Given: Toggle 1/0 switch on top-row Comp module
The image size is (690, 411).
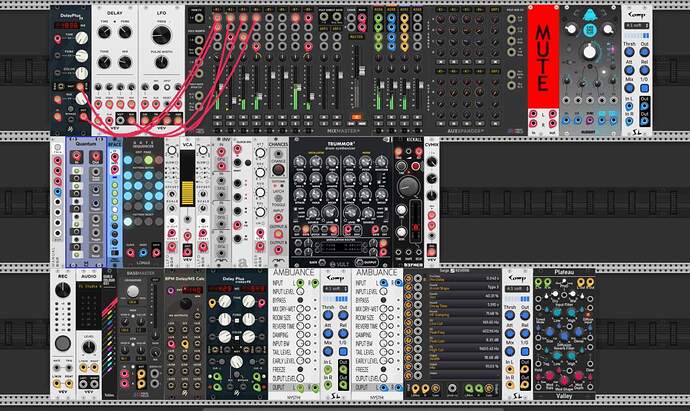Looking at the screenshot, I should point(645,88).
